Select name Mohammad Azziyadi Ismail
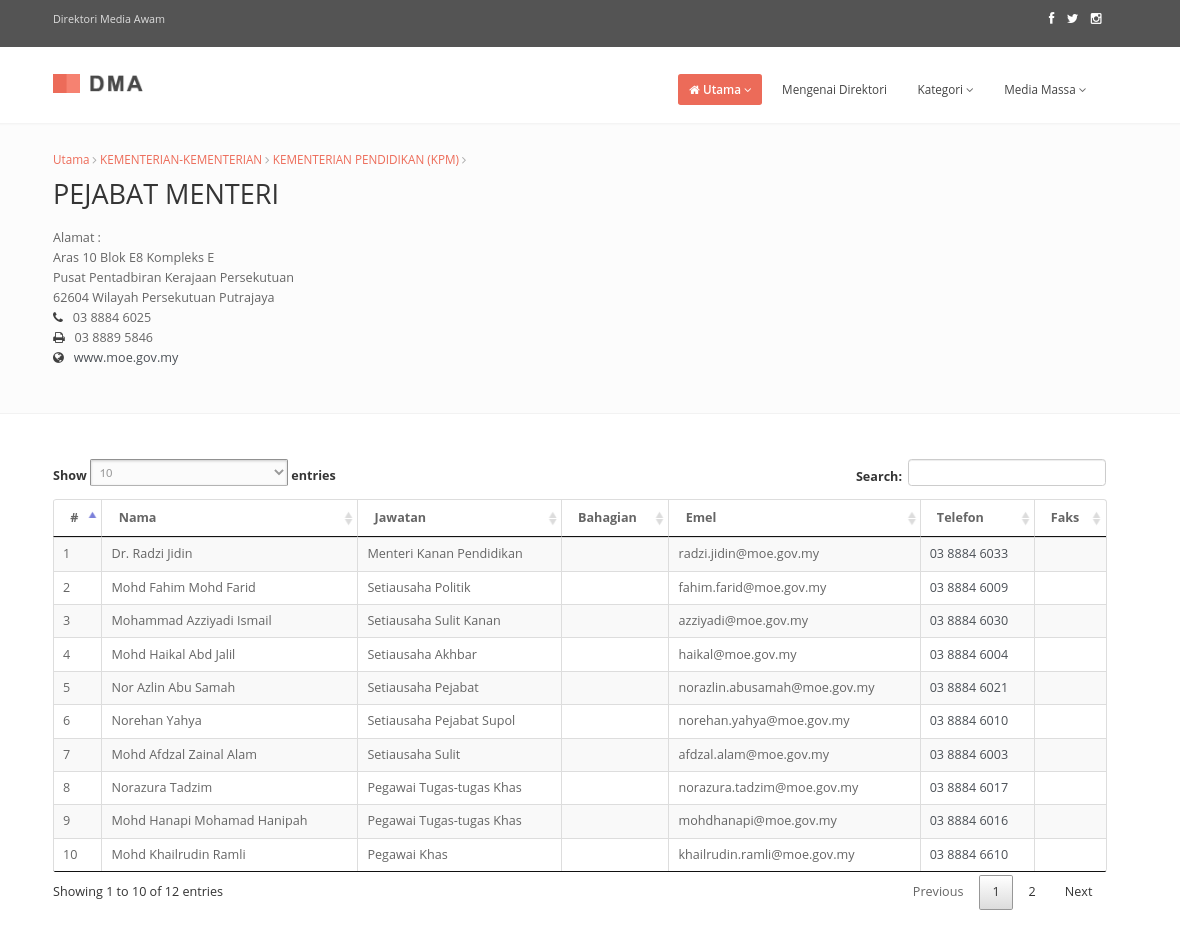Viewport: 1180px width, 930px height. coord(191,621)
